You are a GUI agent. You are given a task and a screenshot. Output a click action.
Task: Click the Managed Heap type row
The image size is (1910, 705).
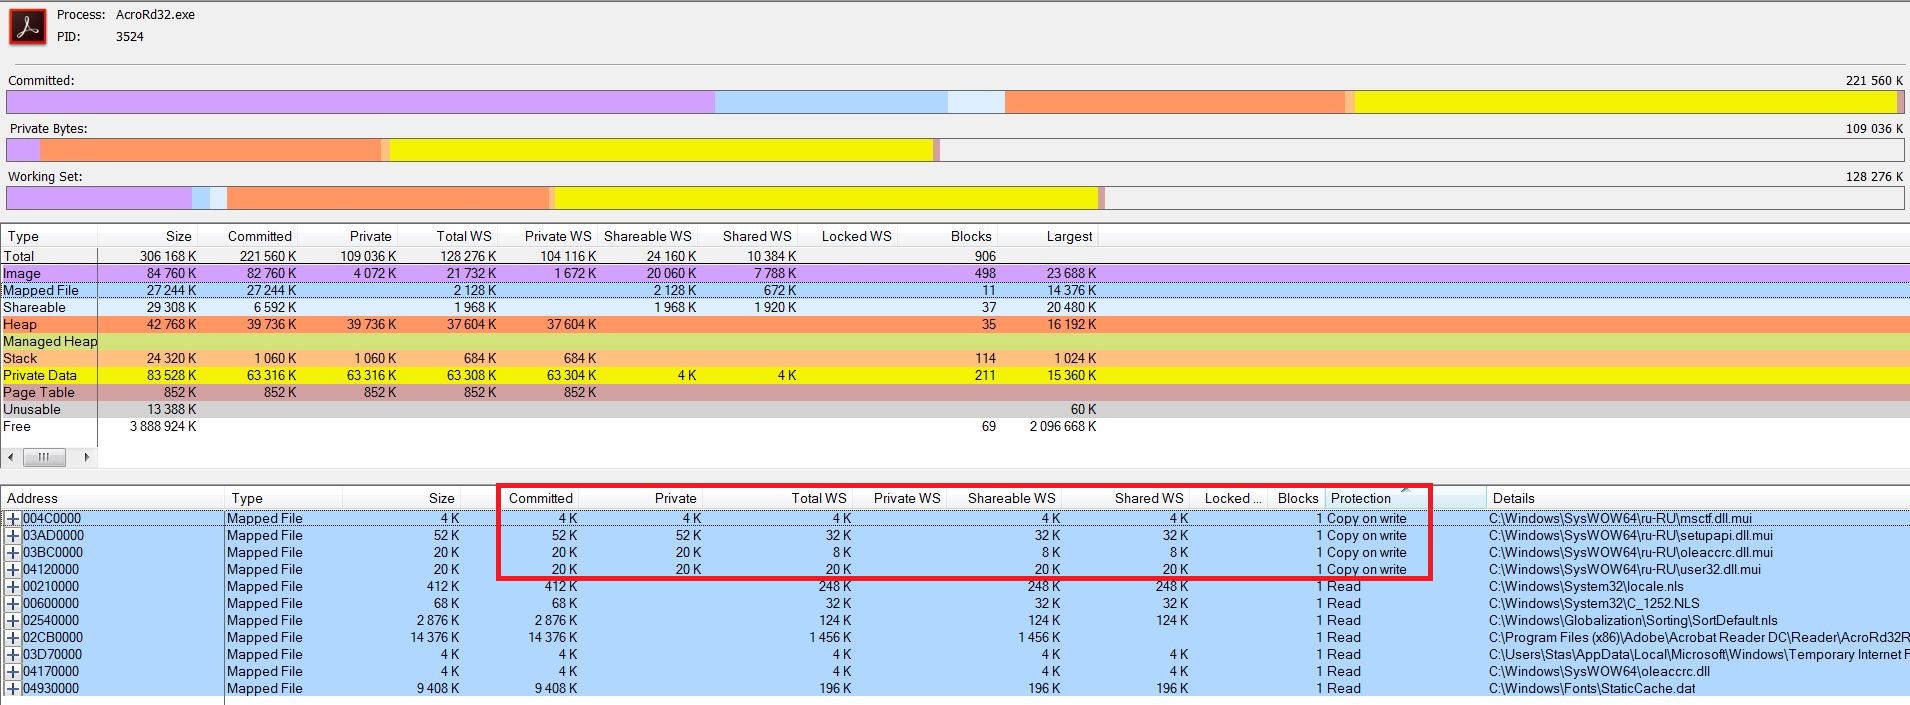click(50, 341)
